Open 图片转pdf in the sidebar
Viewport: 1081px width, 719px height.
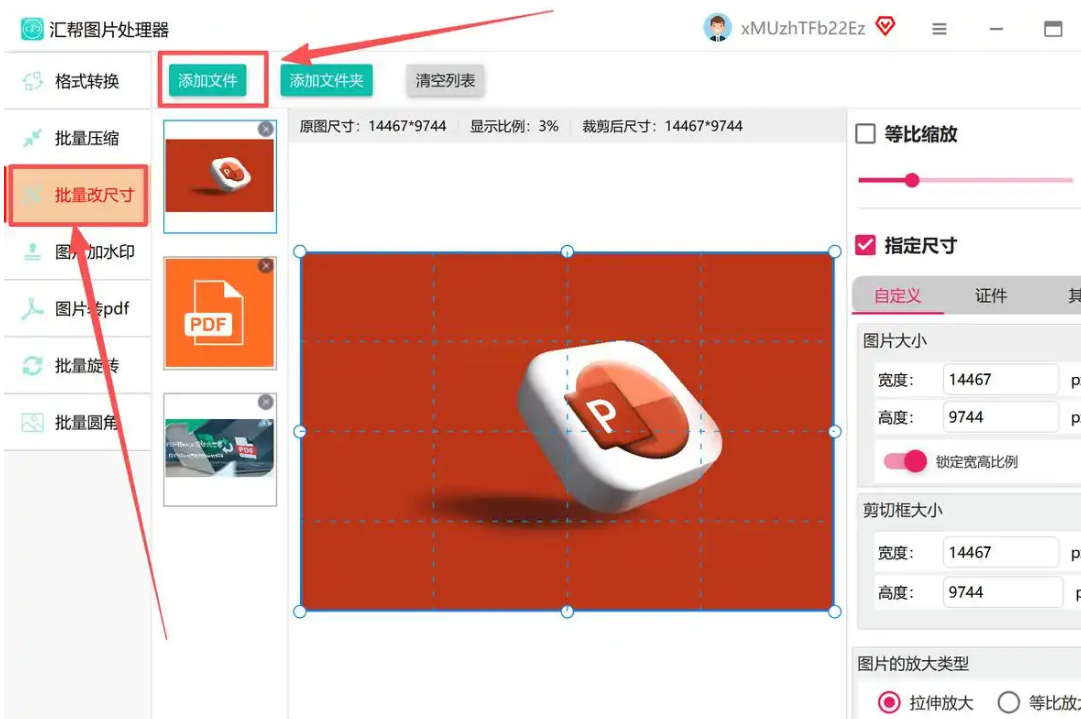[77, 308]
